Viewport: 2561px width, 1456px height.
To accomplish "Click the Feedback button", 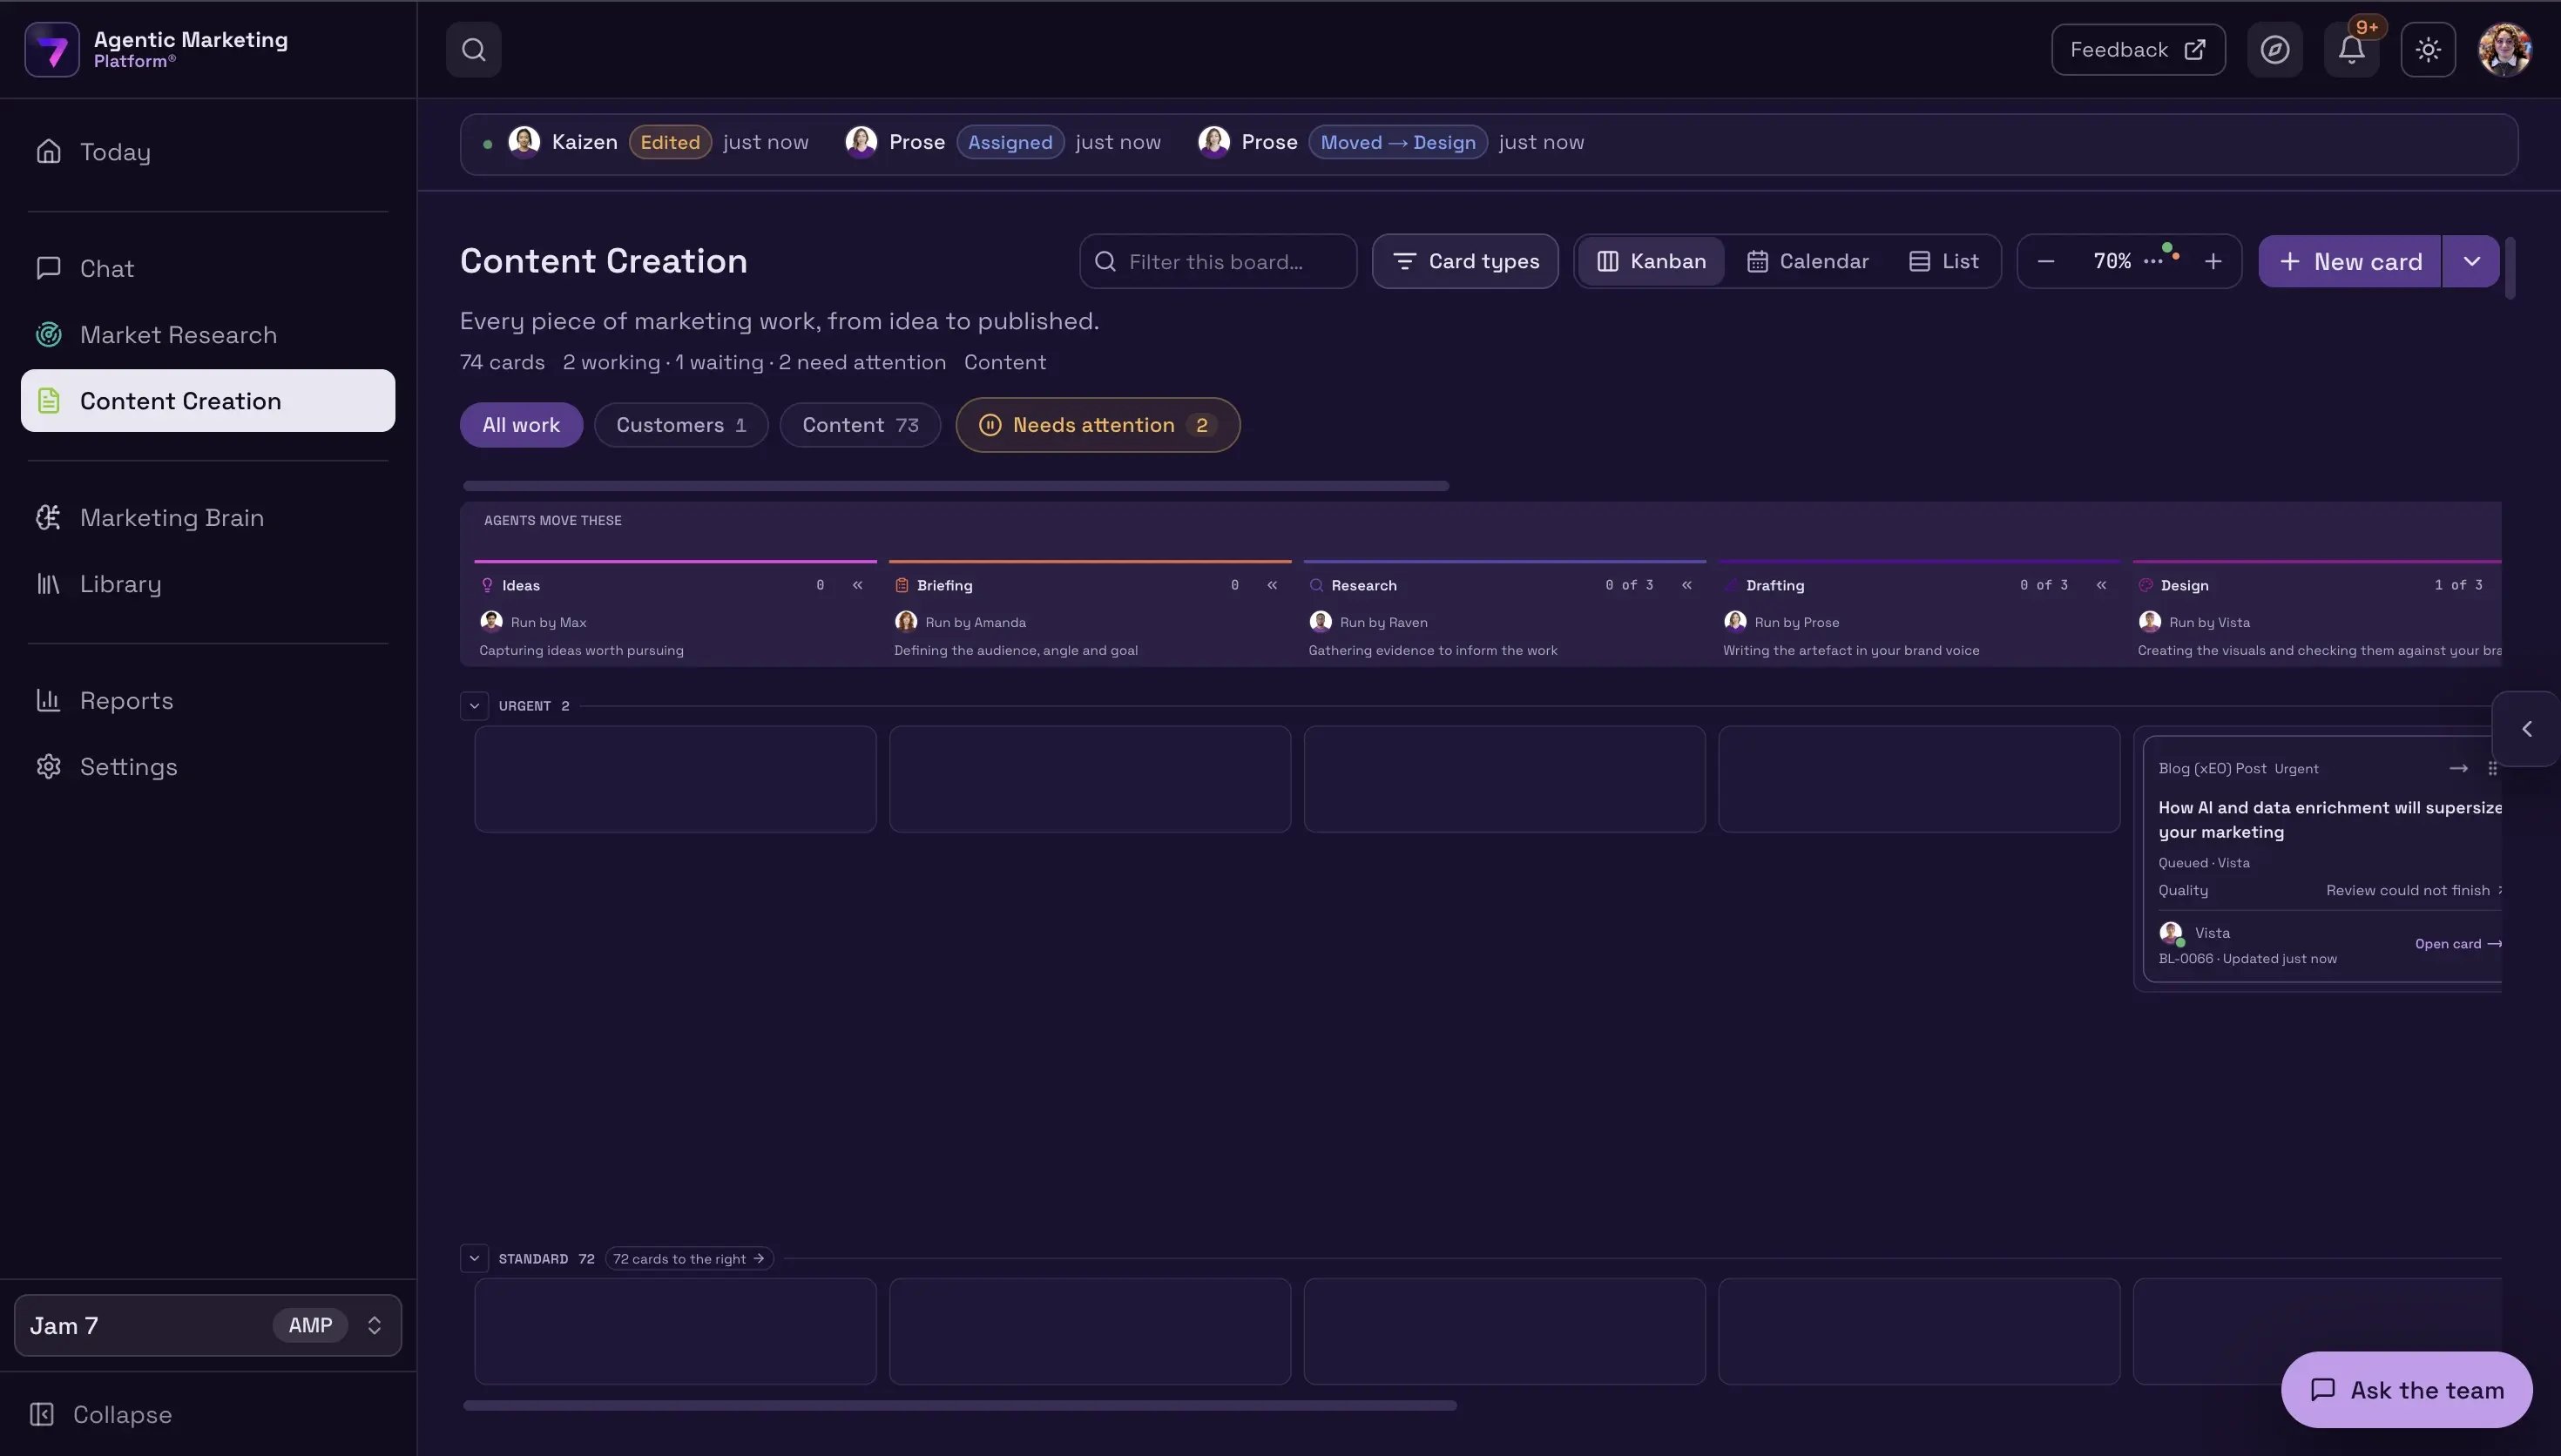I will (2138, 50).
